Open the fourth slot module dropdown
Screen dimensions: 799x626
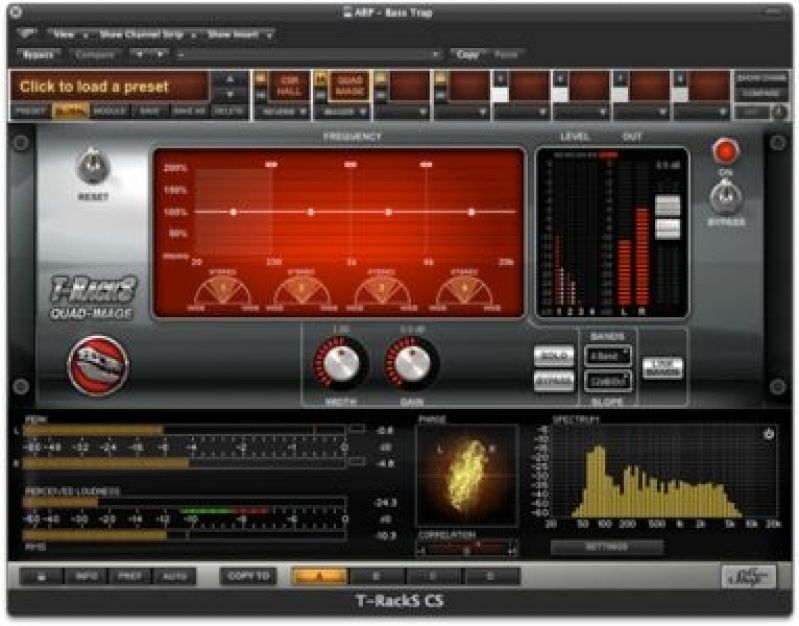[x=462, y=112]
